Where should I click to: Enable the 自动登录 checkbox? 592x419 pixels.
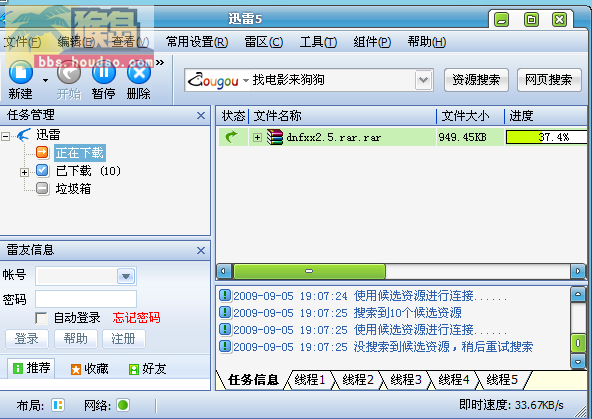point(41,318)
